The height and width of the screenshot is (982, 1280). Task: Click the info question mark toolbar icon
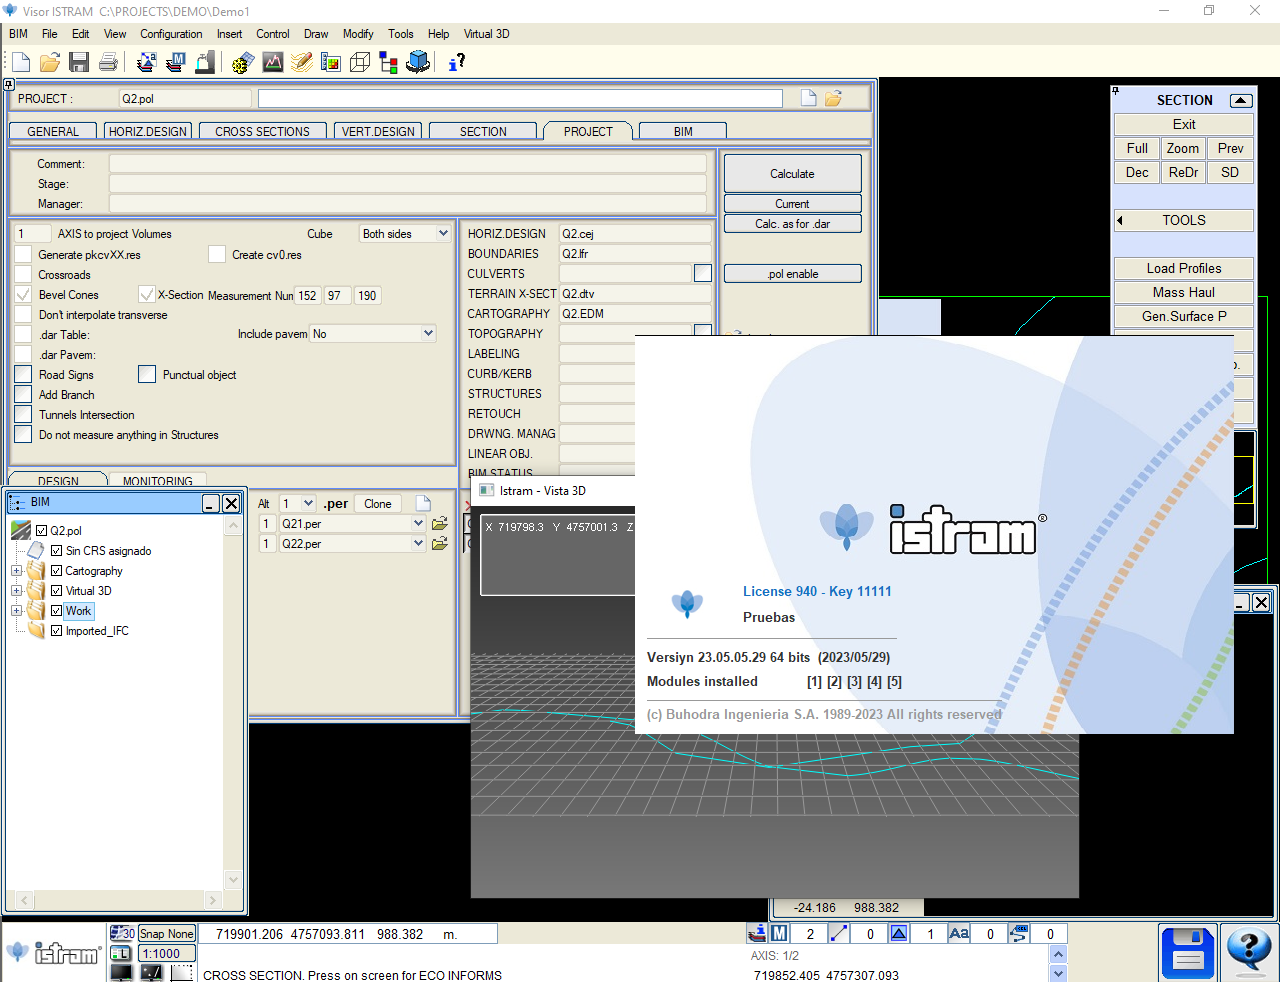click(x=456, y=62)
